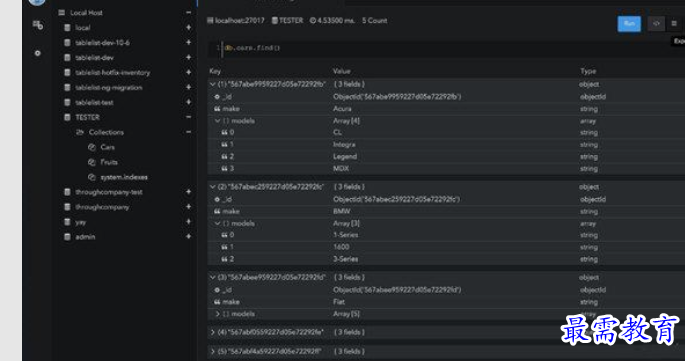Collapse the Collections folder
685x361 pixels.
189,132
